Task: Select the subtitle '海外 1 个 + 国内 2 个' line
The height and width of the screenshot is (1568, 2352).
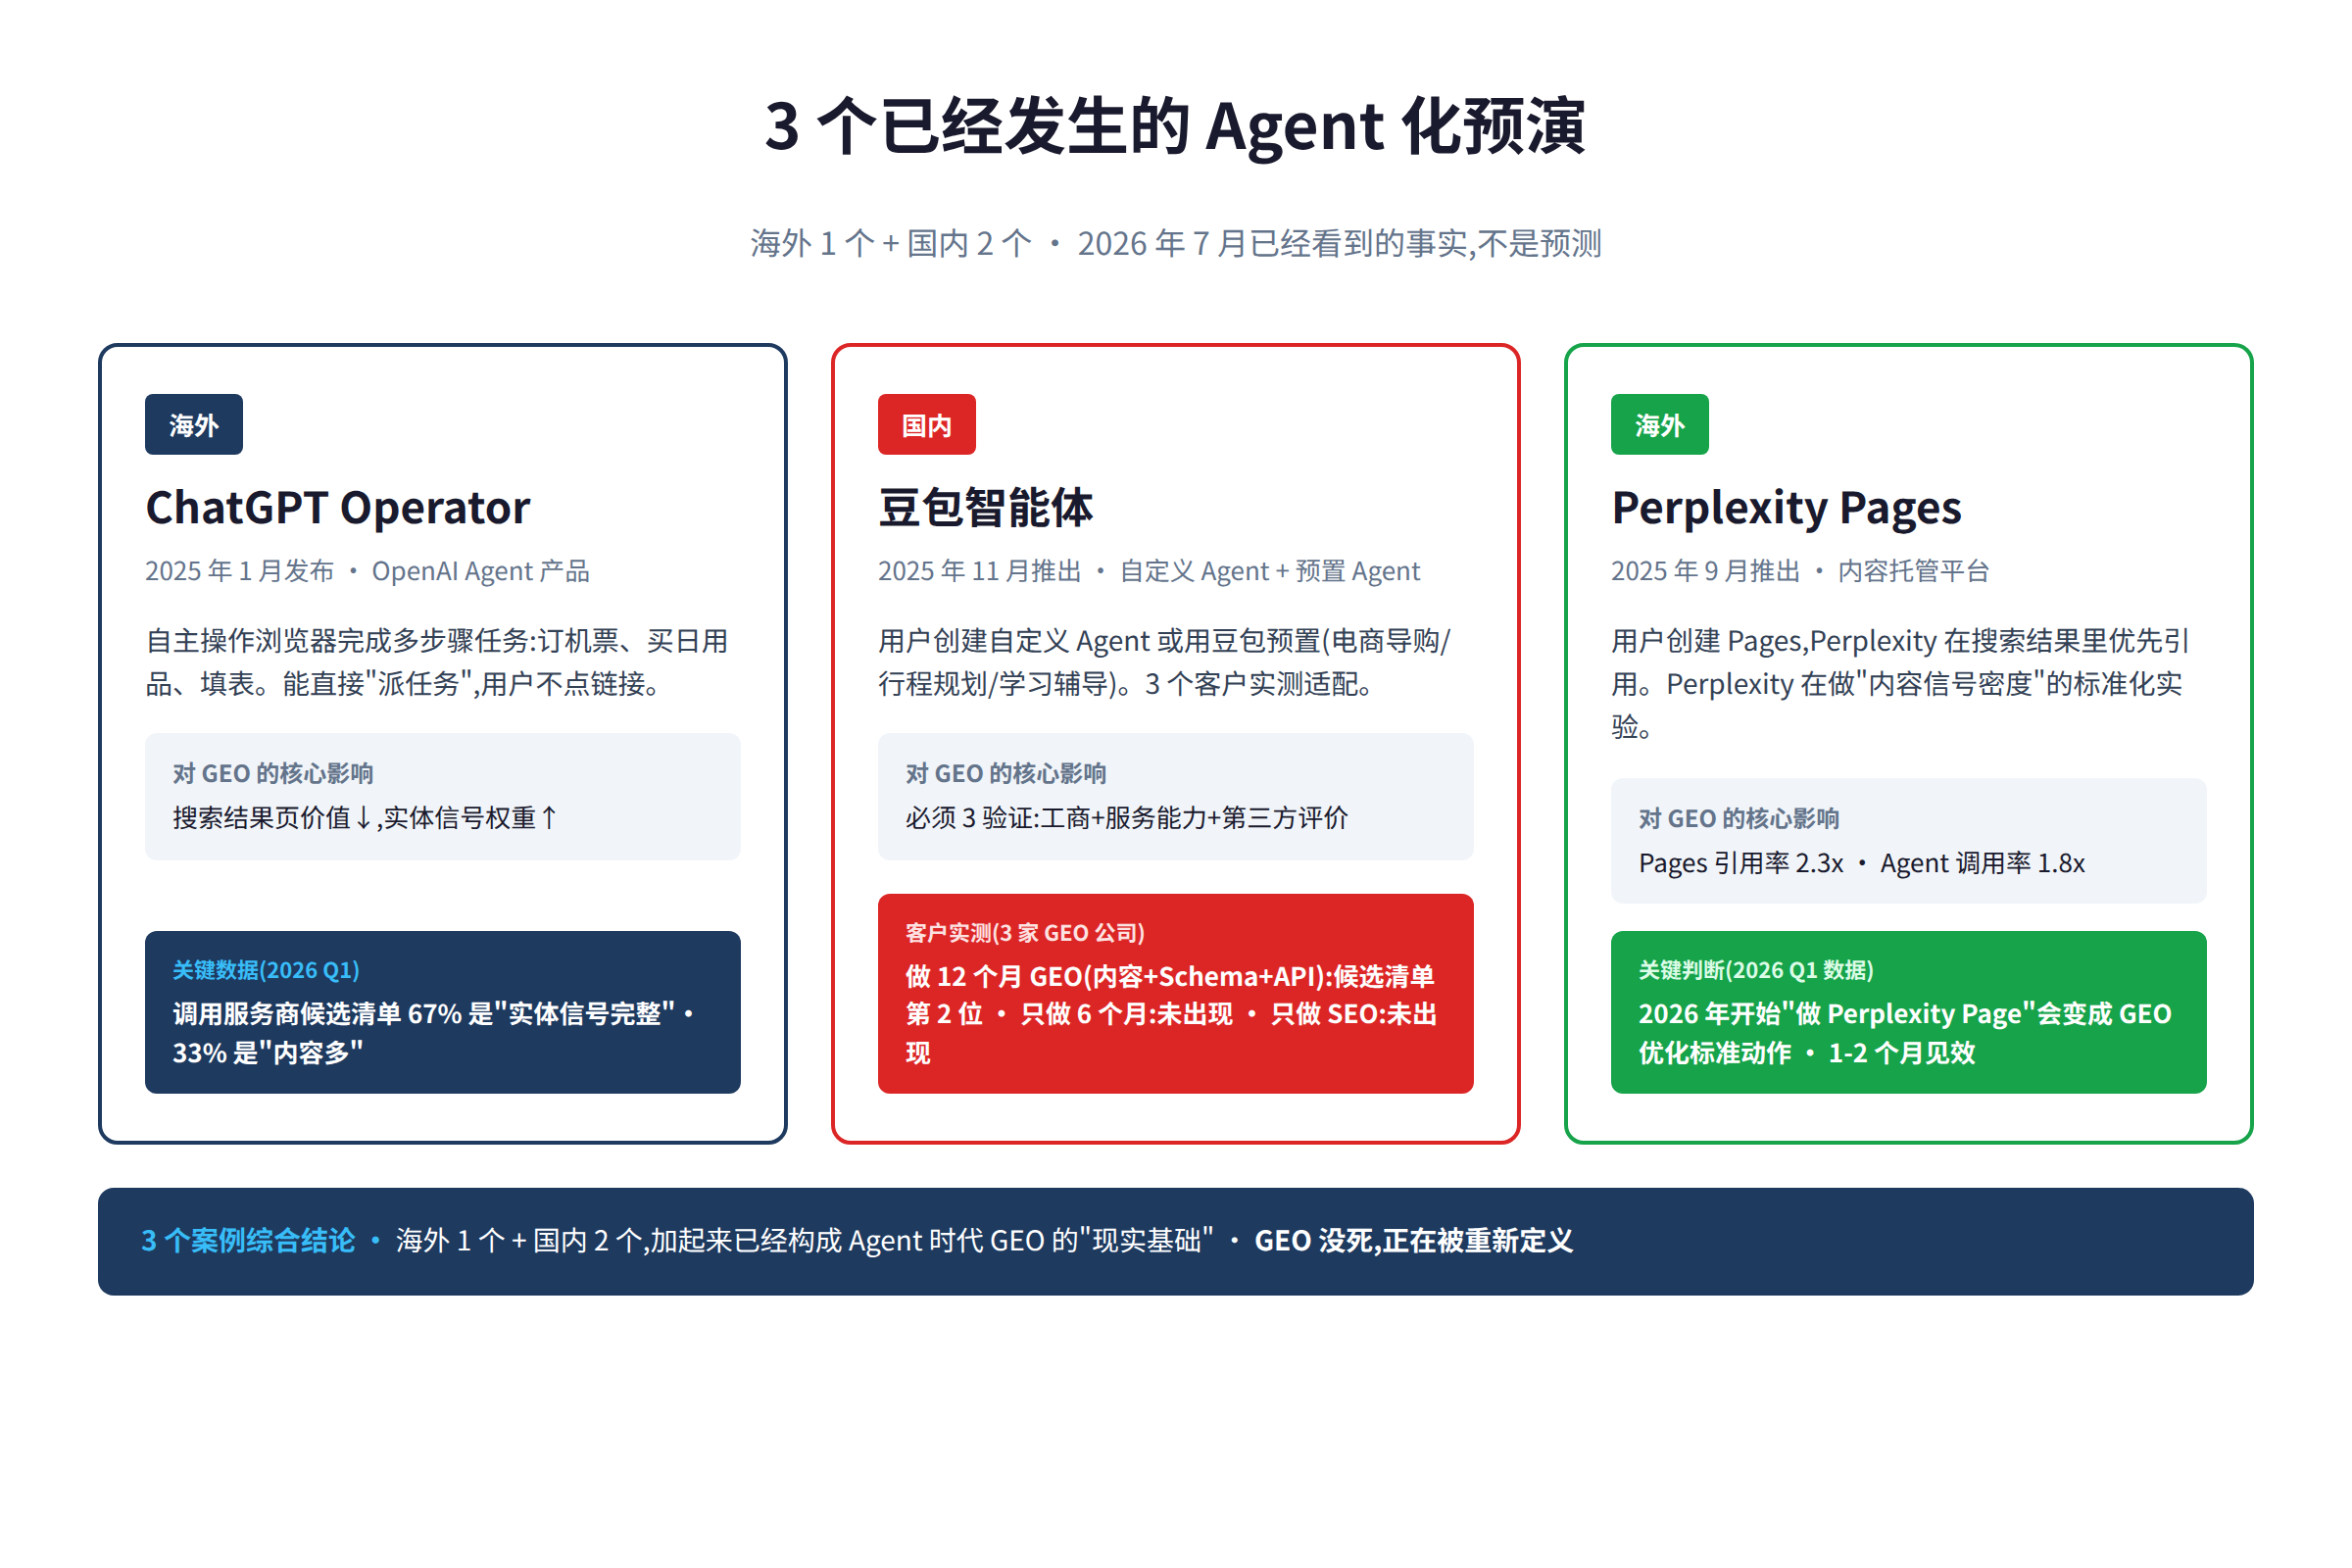Action: coord(1175,243)
